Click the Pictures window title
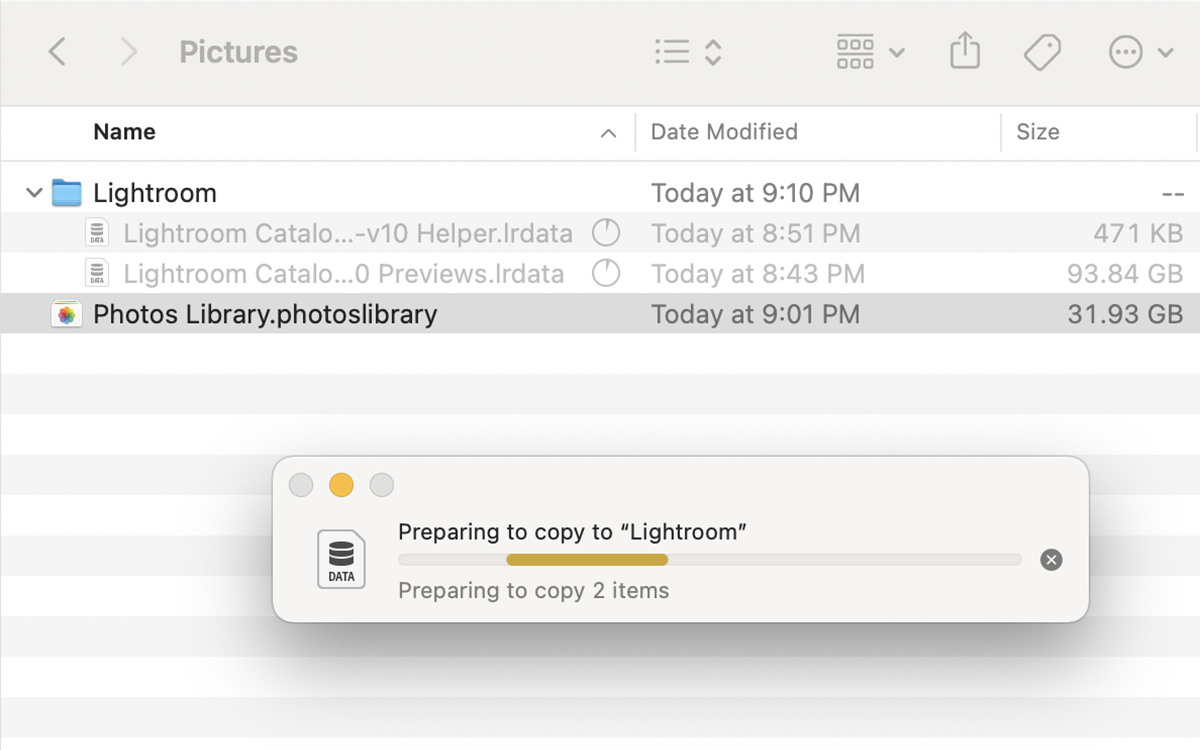Screen dimensions: 1200x750 (238, 52)
